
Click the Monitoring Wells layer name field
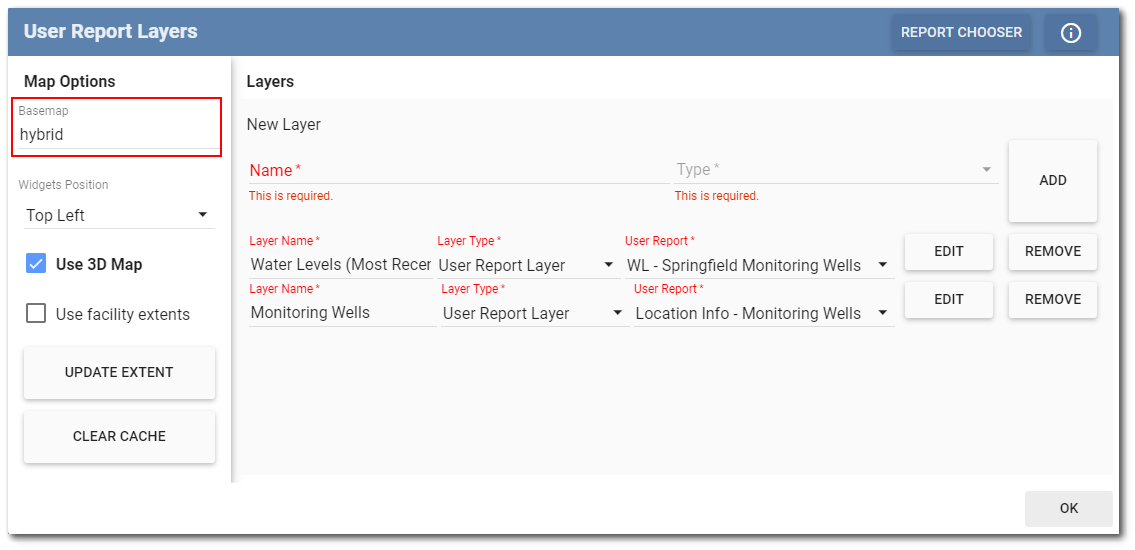point(341,313)
